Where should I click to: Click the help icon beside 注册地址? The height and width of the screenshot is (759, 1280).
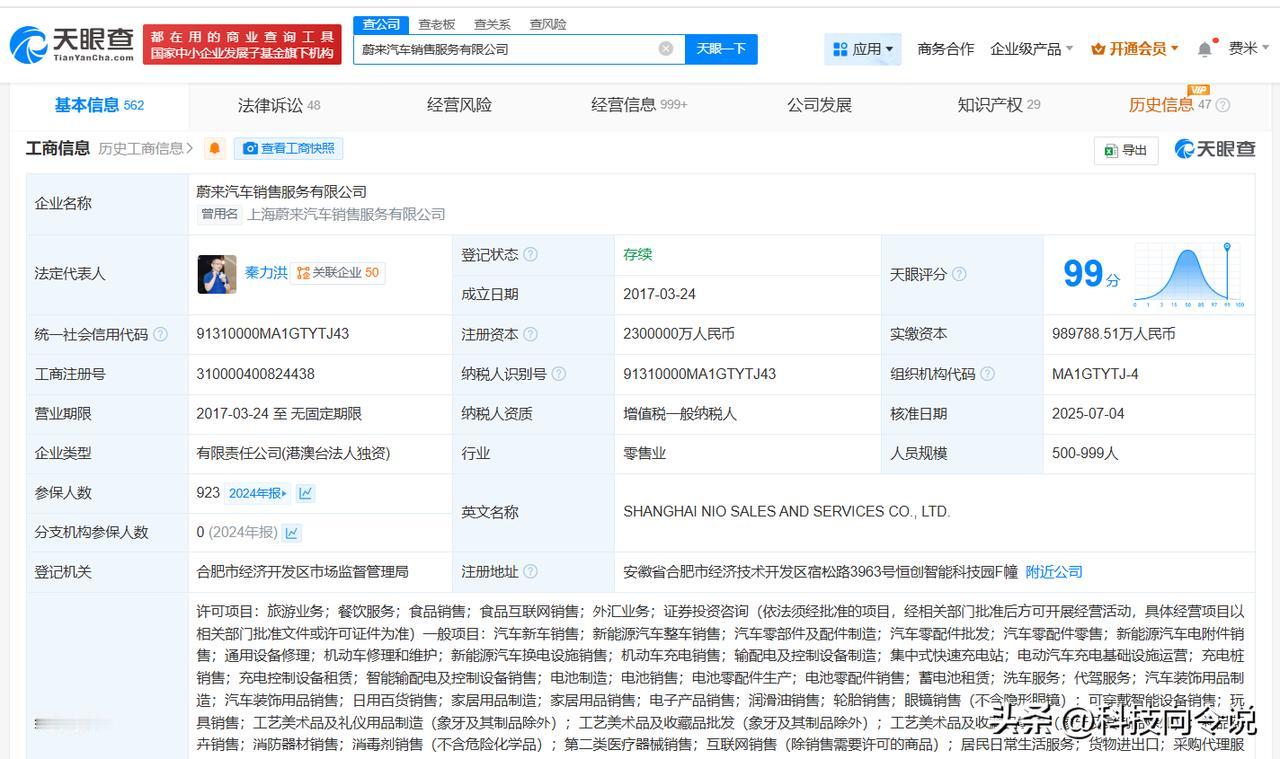pyautogui.click(x=530, y=572)
